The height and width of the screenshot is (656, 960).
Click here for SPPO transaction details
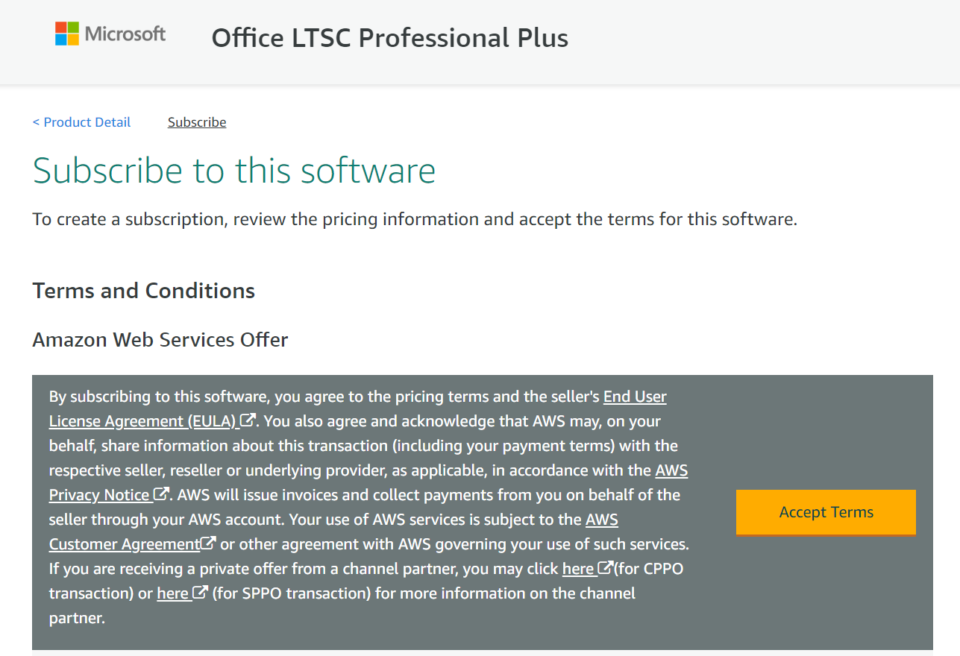click(172, 592)
